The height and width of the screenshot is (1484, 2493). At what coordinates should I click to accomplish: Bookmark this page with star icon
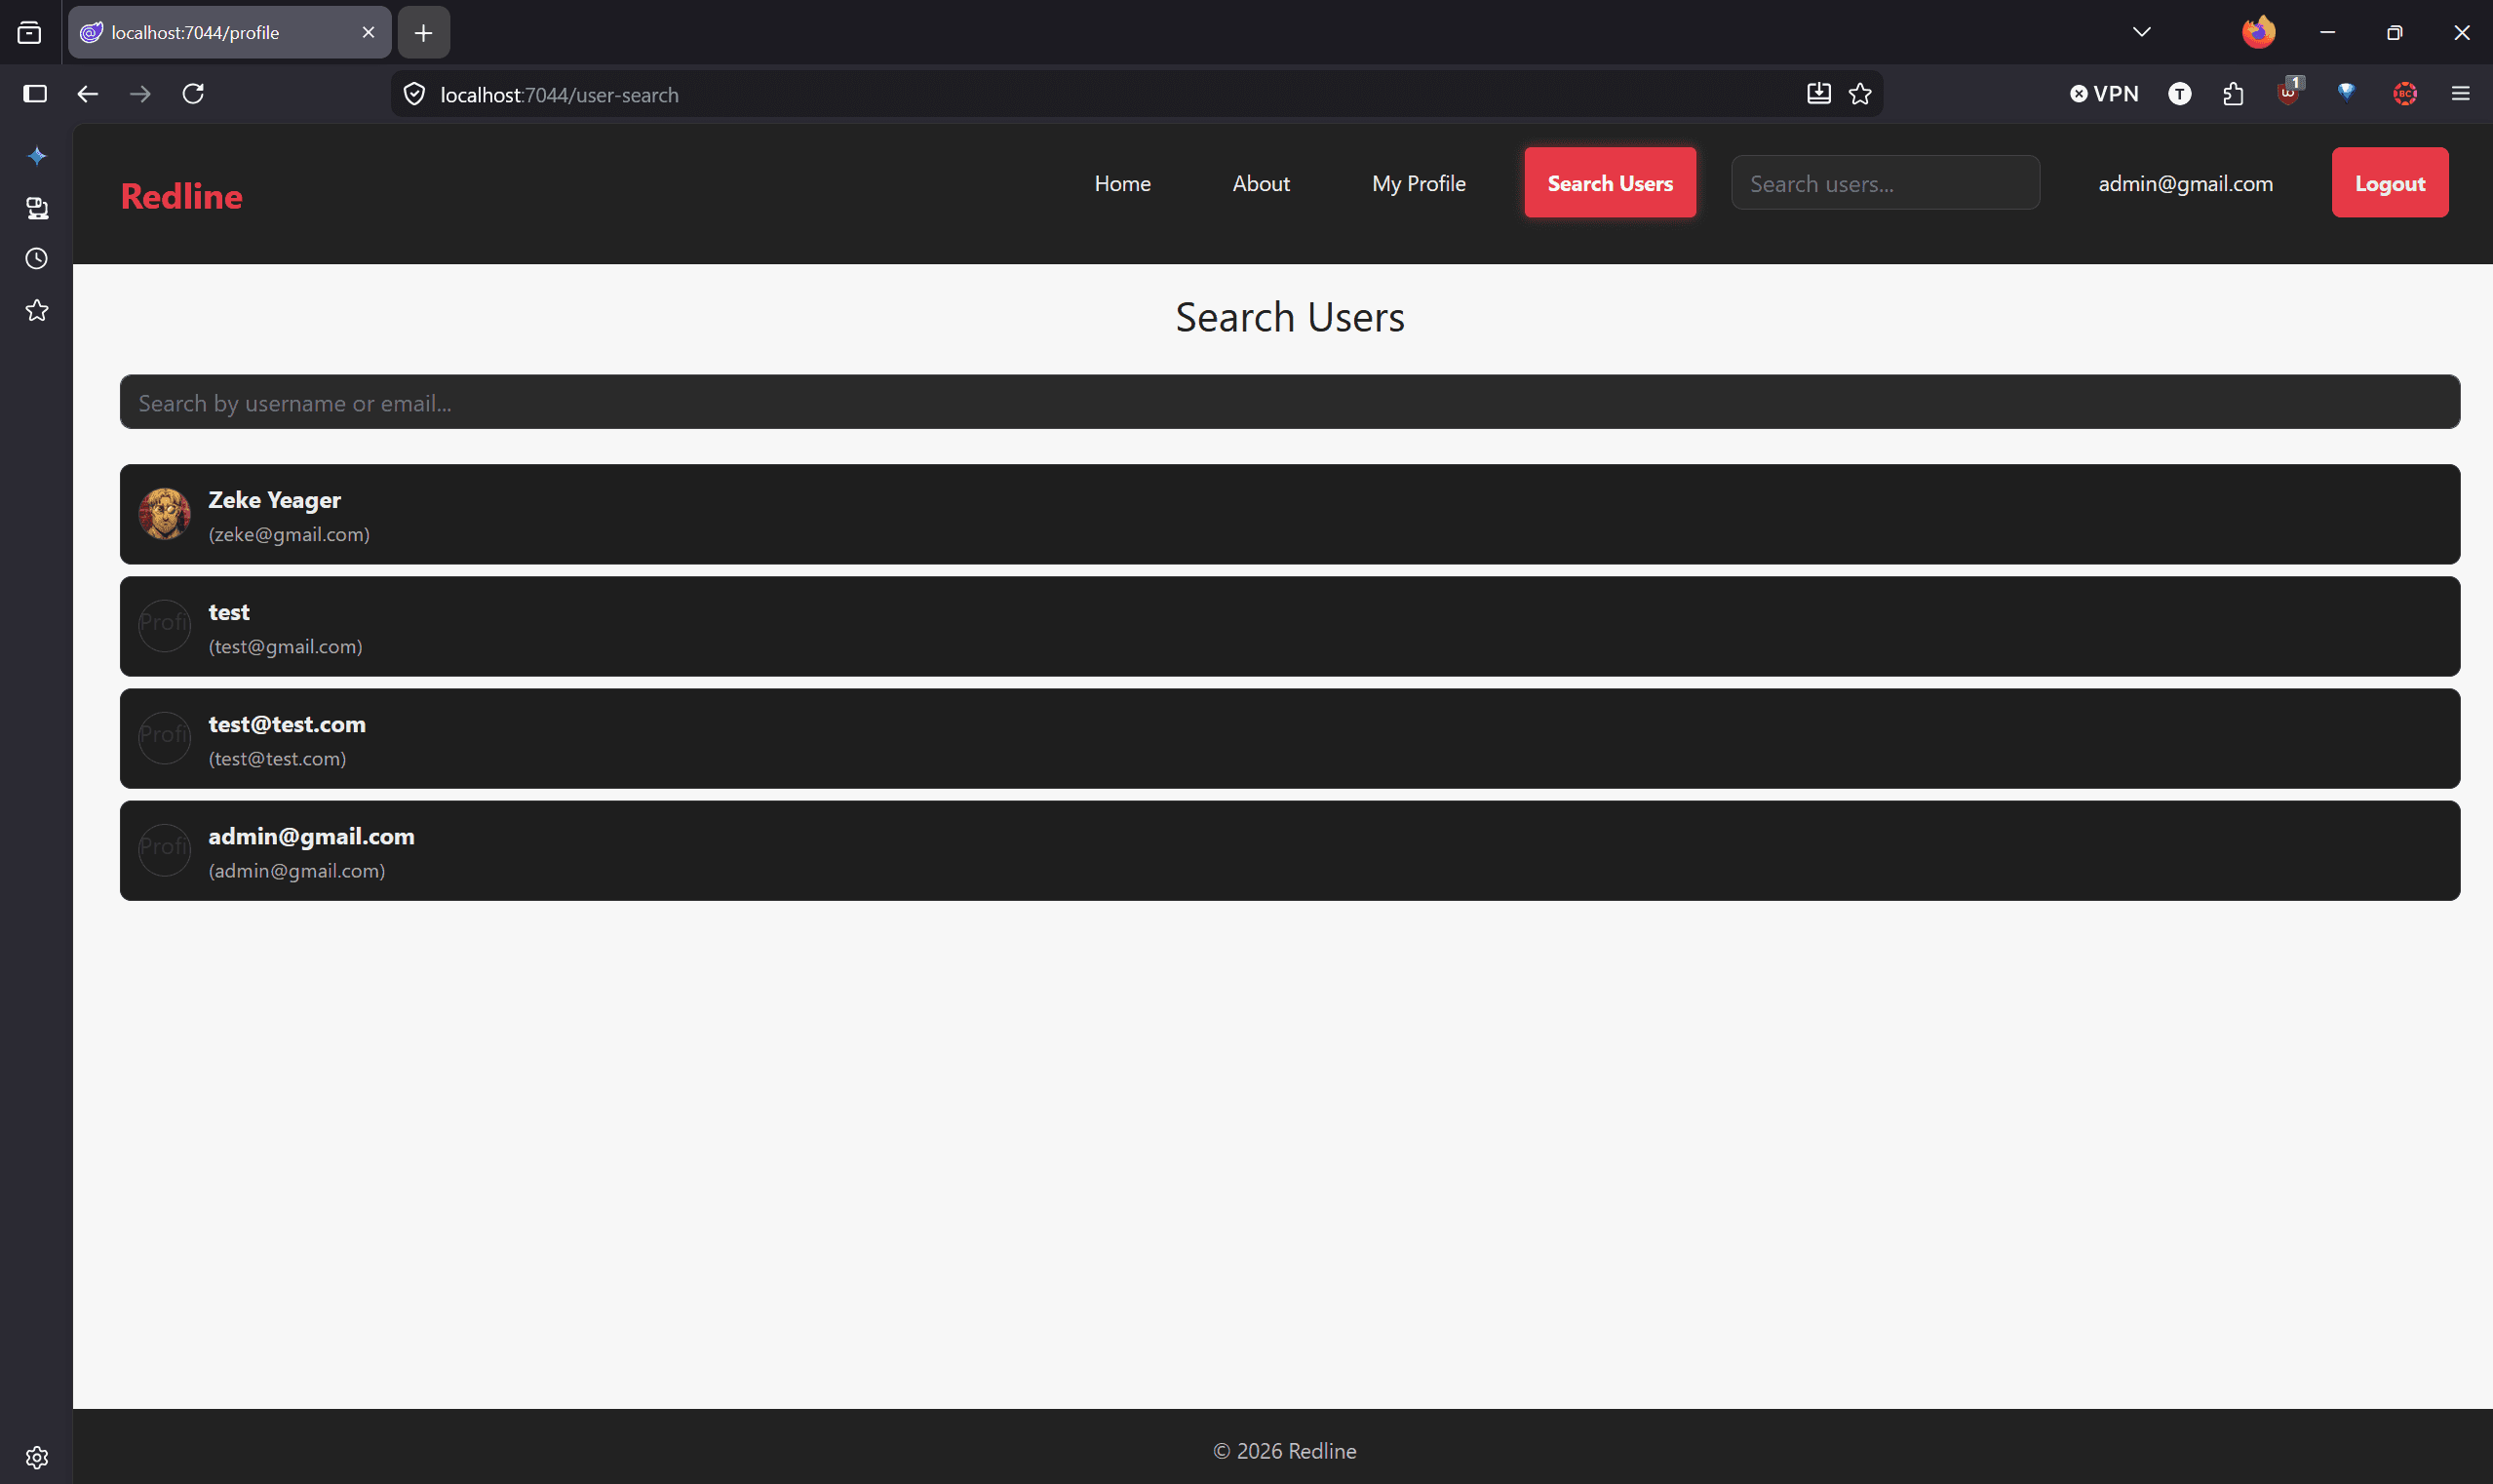click(1860, 94)
